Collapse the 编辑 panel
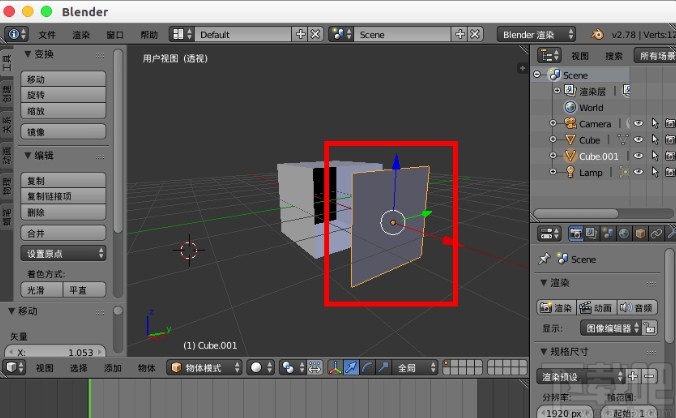The height and width of the screenshot is (418, 676). pos(28,156)
